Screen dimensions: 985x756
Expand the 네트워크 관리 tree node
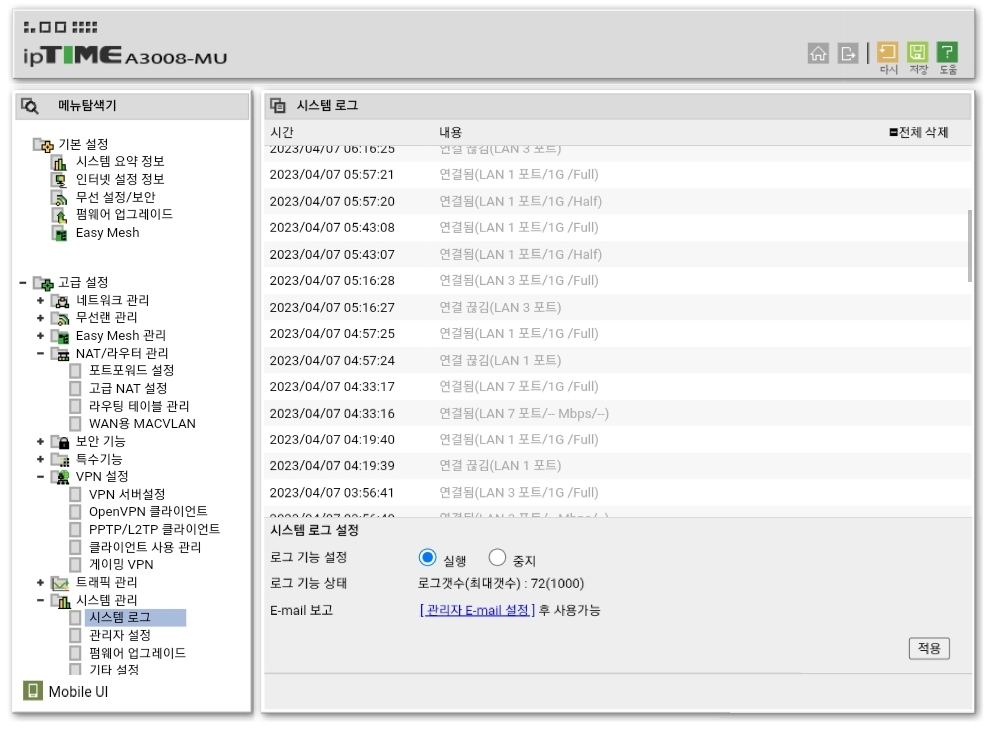(40, 300)
